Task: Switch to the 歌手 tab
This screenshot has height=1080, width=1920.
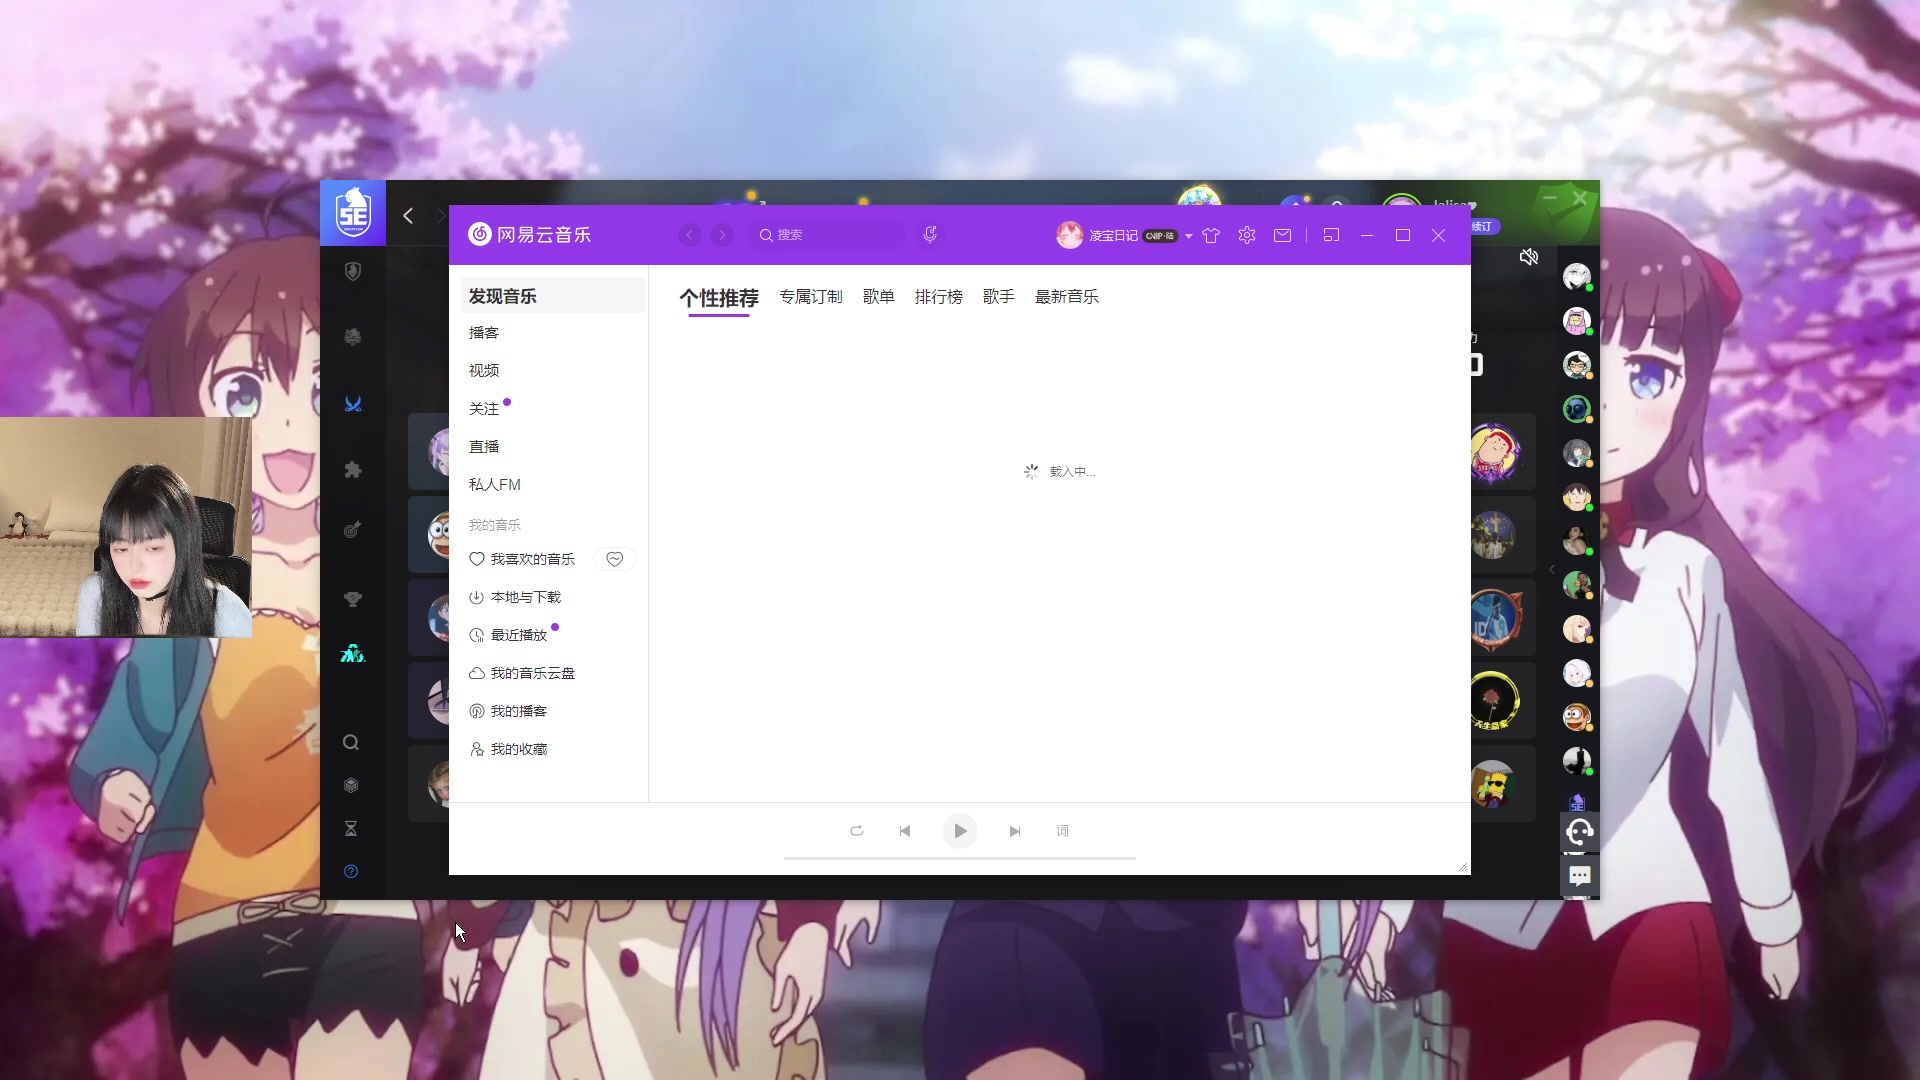Action: (x=999, y=297)
